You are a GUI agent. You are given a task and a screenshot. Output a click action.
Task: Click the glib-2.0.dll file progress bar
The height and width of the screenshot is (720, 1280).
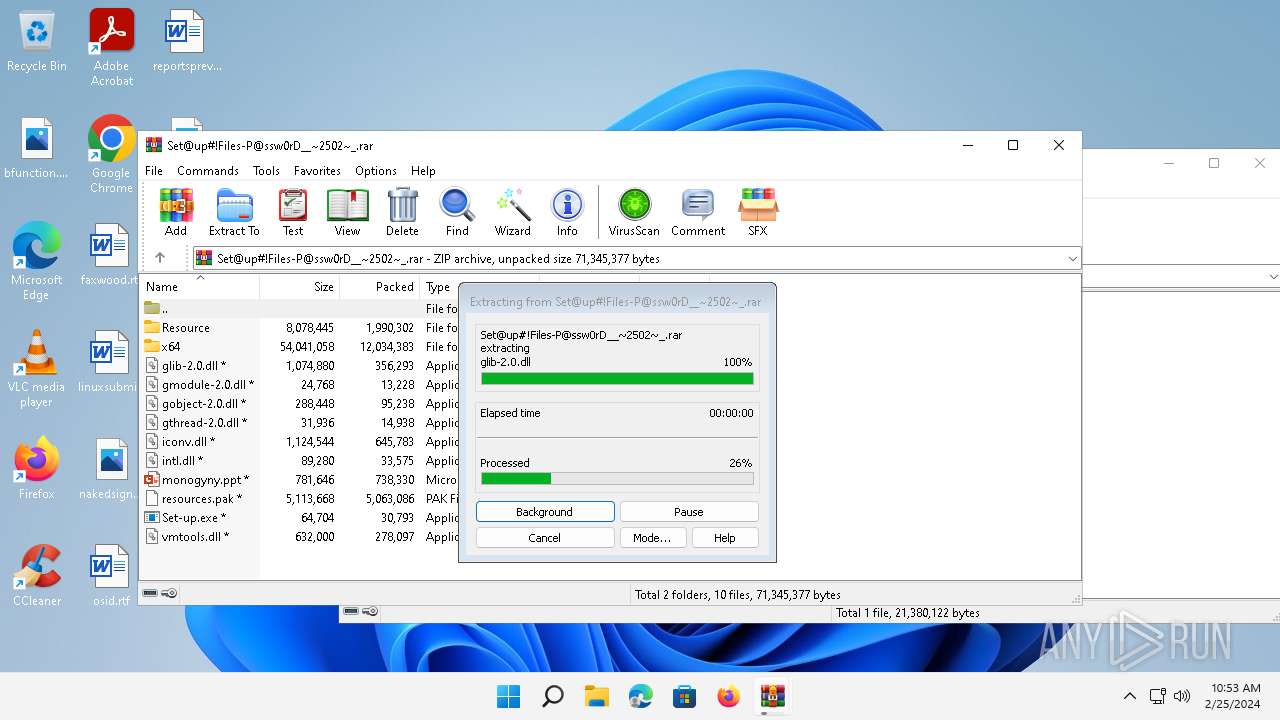(617, 379)
